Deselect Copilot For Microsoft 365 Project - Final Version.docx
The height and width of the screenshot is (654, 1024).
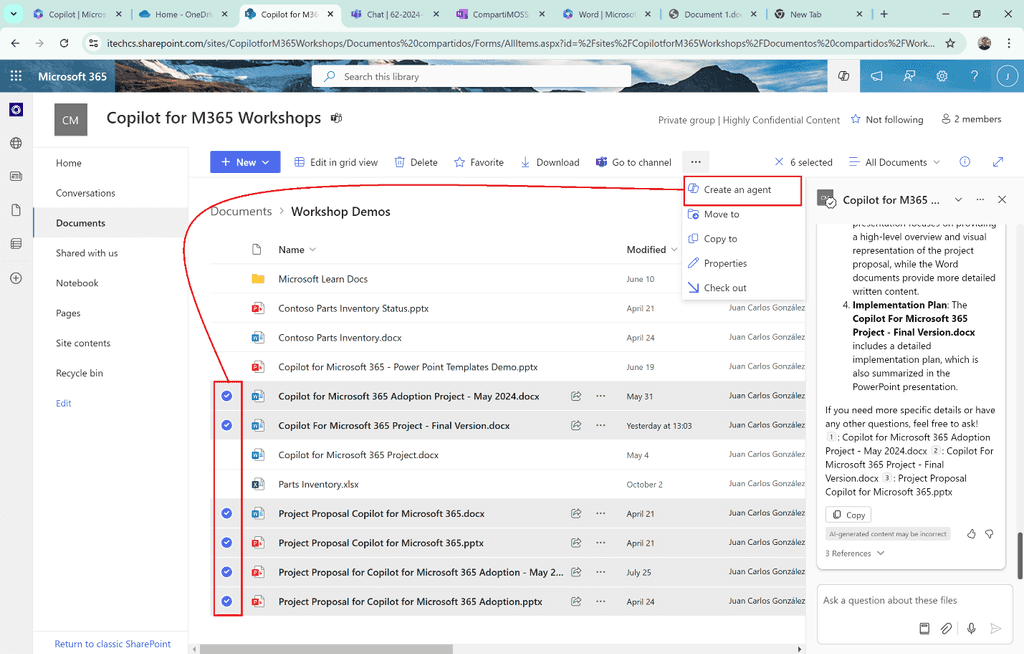(227, 425)
